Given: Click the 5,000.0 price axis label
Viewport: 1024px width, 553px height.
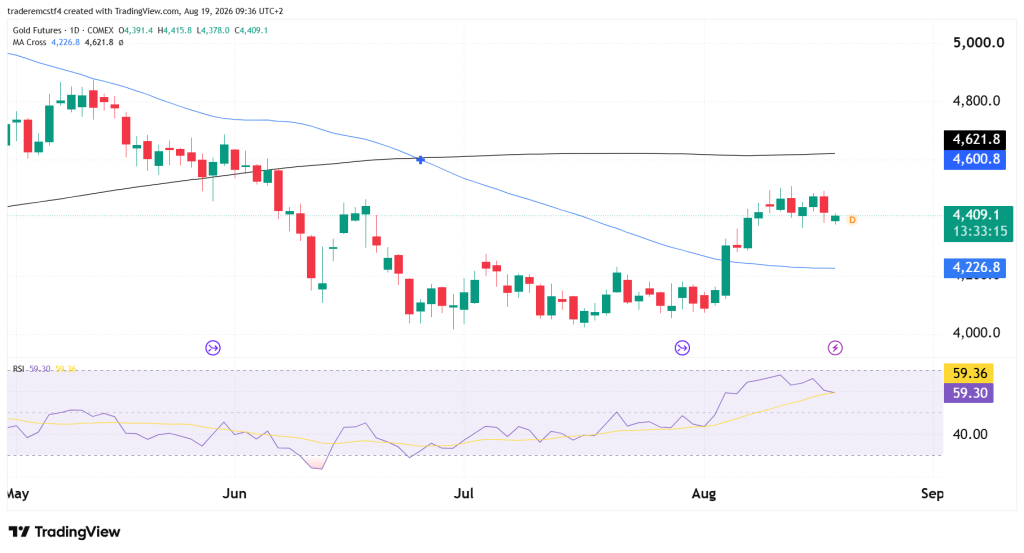Looking at the screenshot, I should 978,43.
